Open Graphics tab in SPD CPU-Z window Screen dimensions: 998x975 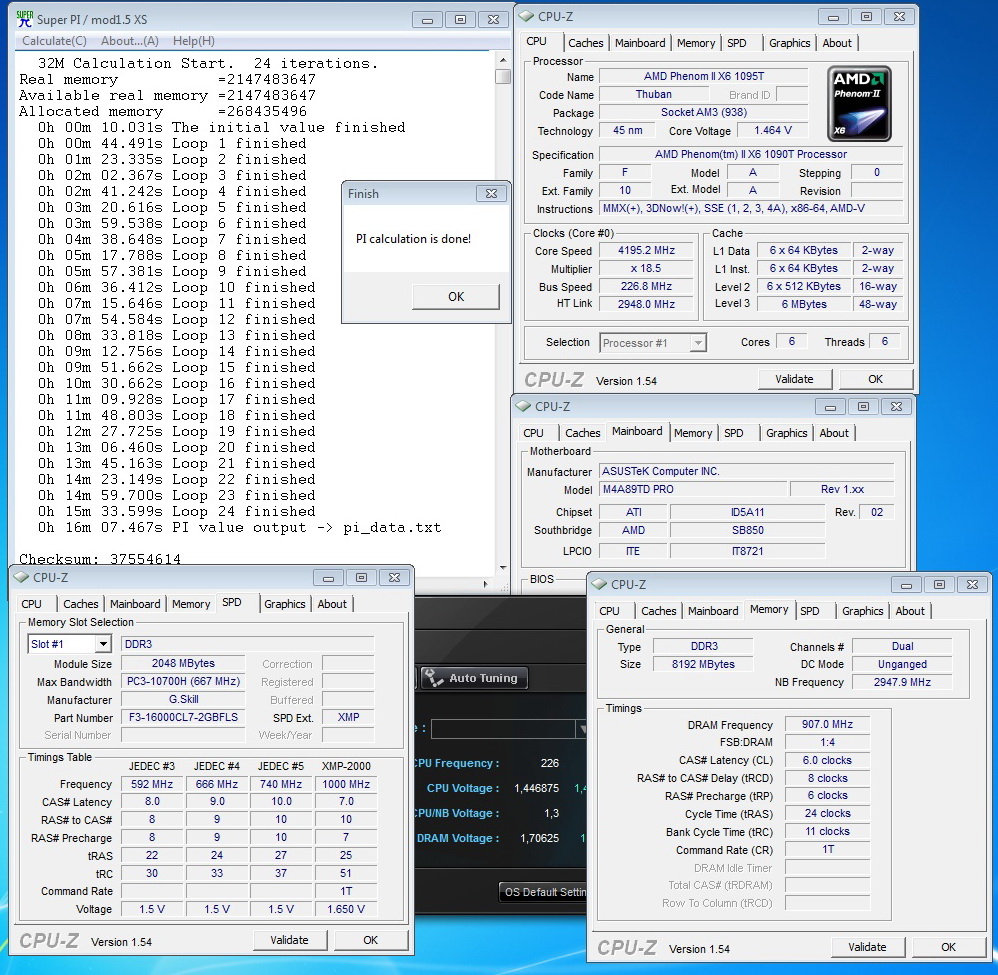[x=285, y=605]
